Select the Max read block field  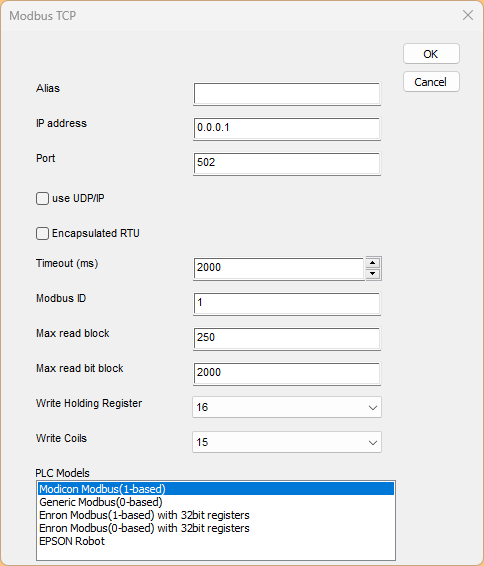287,339
